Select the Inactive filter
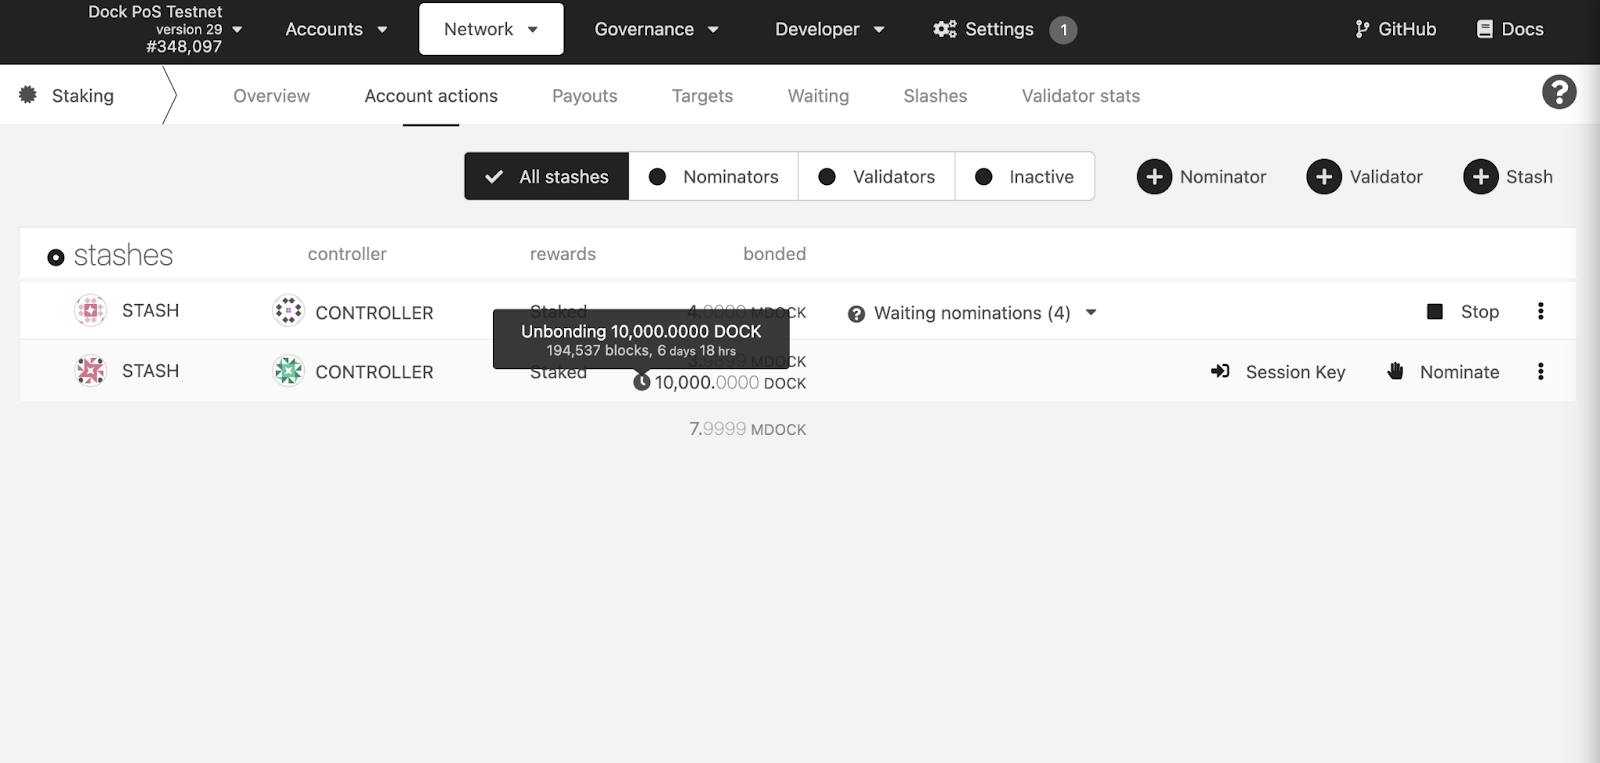This screenshot has width=1600, height=763. coord(1025,176)
